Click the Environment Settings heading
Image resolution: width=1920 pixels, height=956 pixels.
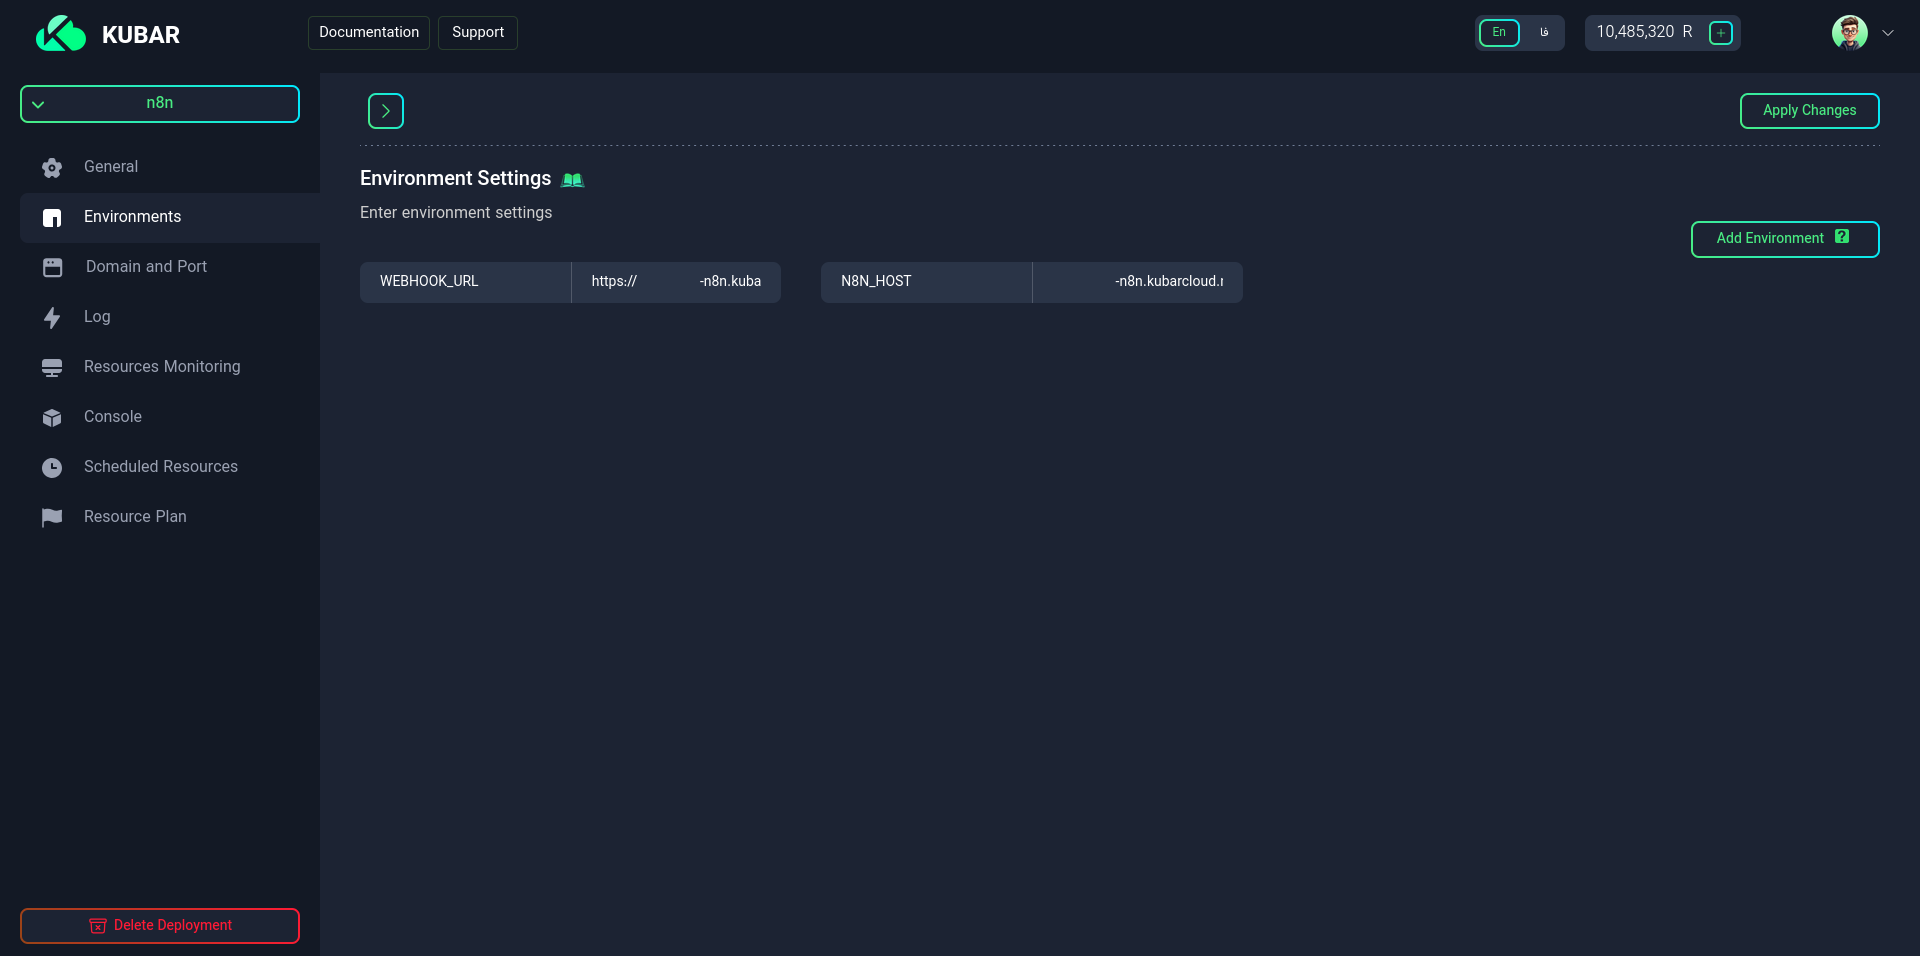[455, 179]
